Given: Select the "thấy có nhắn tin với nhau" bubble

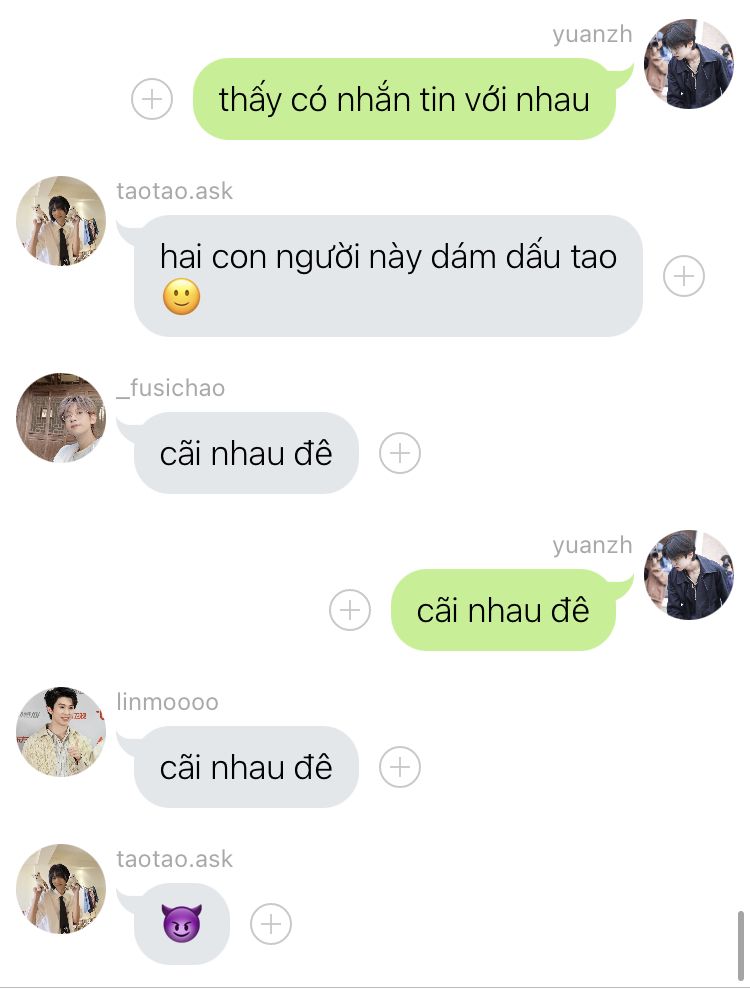Looking at the screenshot, I should click(404, 99).
